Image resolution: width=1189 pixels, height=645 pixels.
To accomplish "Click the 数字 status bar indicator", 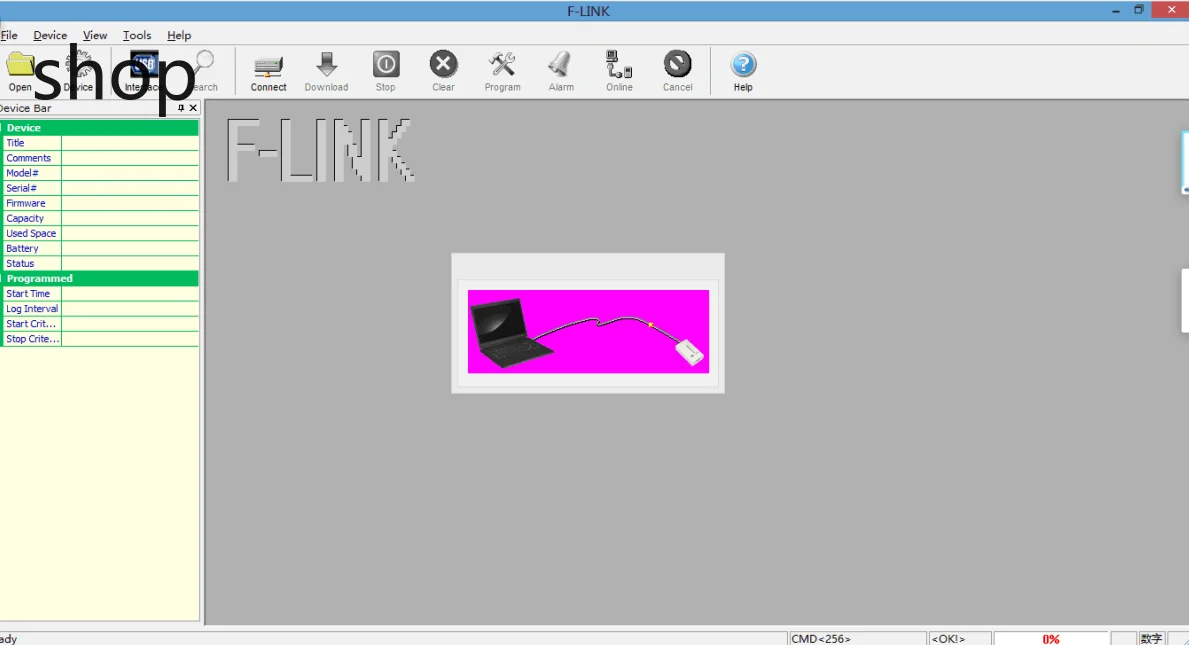I will tap(1150, 639).
